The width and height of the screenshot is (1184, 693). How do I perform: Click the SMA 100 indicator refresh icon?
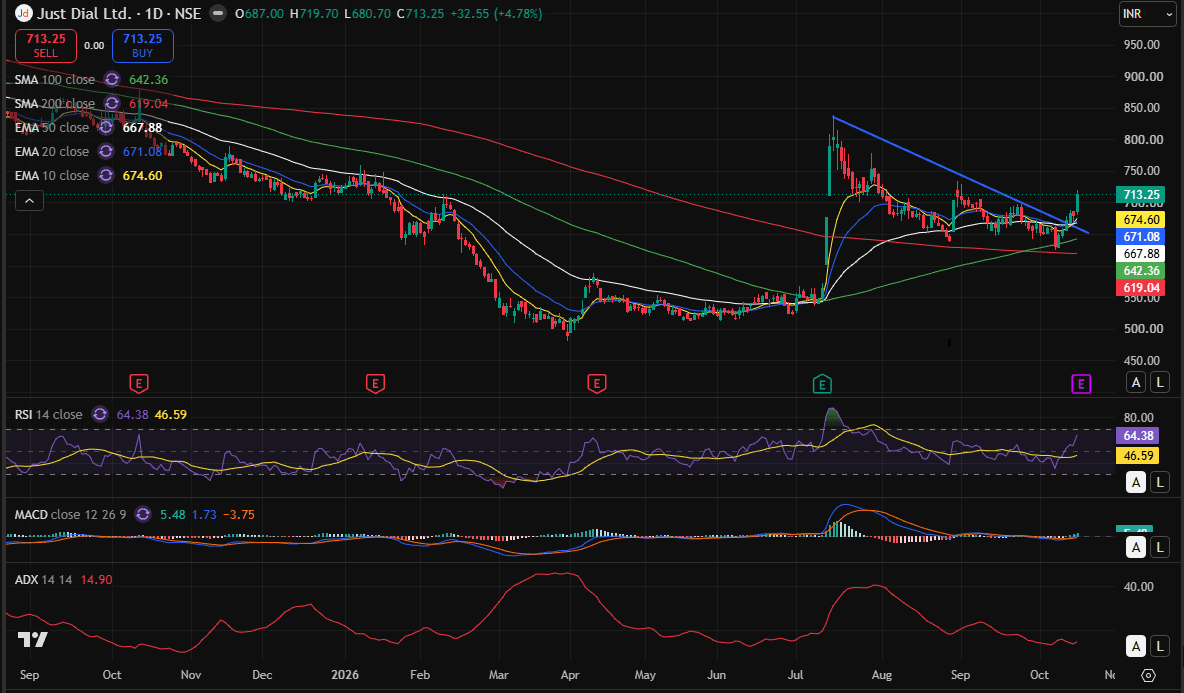point(112,79)
